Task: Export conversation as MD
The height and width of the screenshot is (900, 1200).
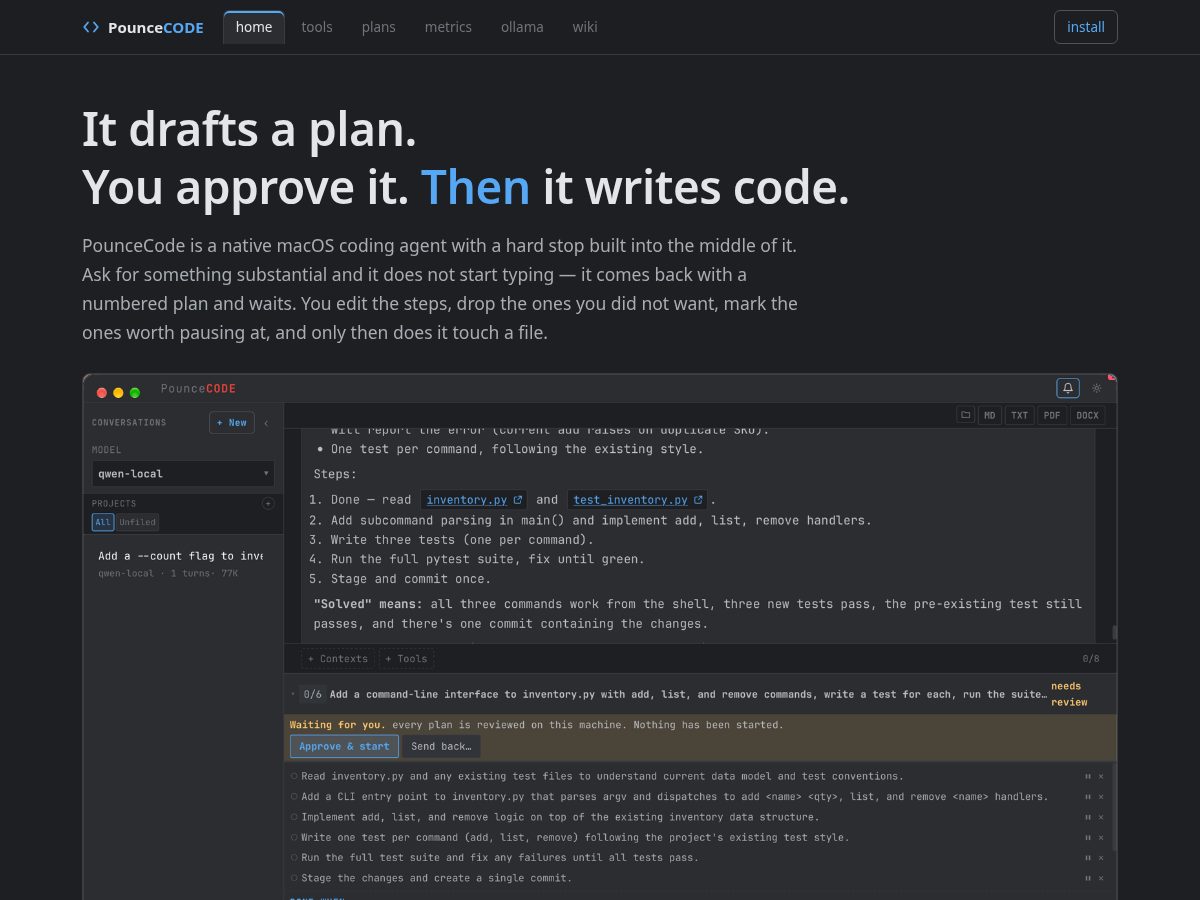Action: coord(989,415)
